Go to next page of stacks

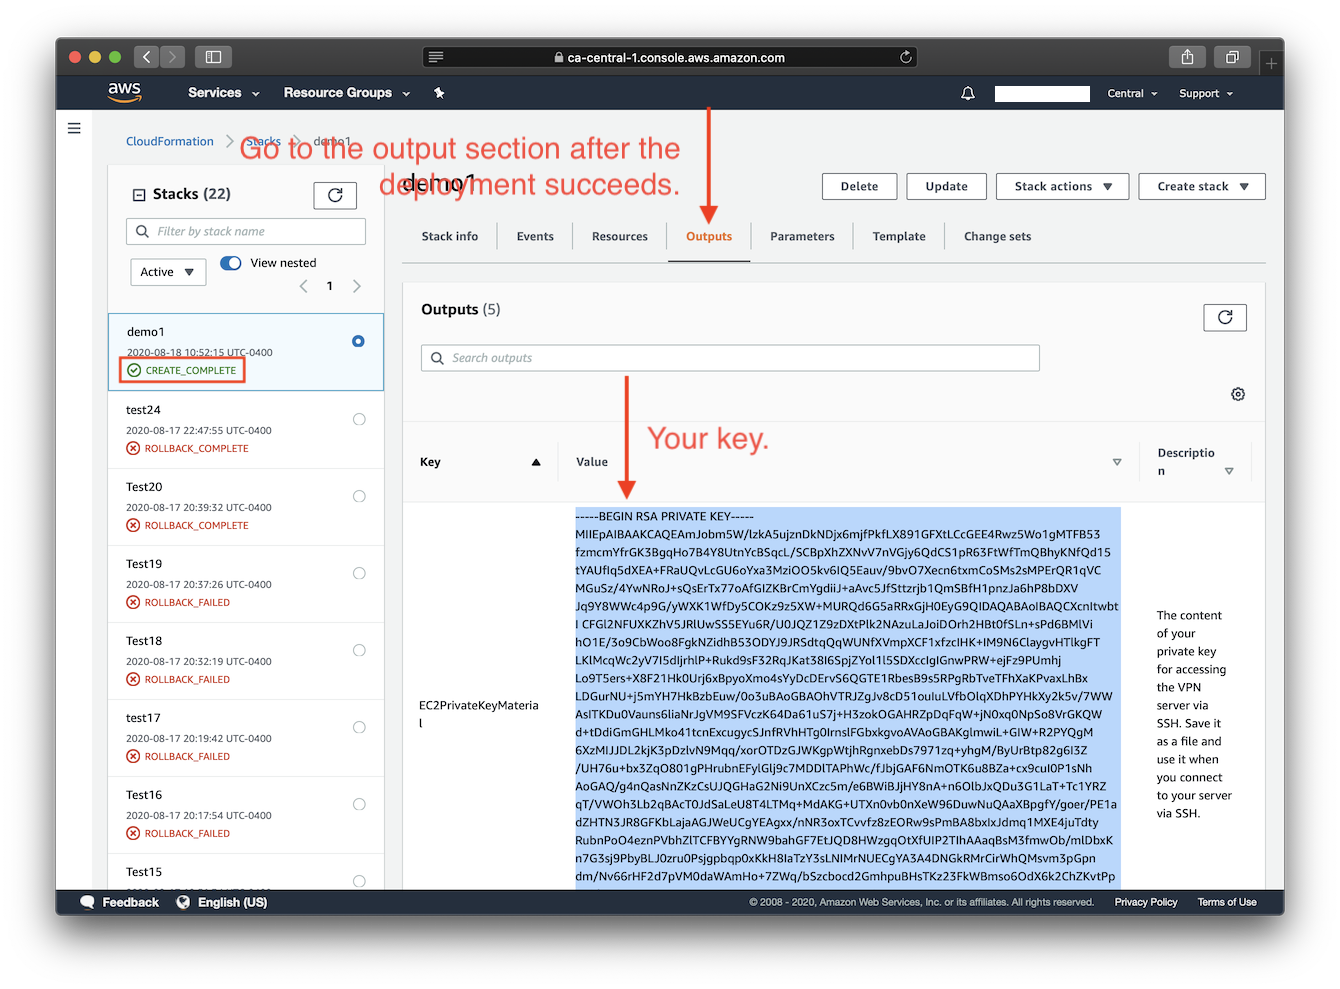click(357, 286)
